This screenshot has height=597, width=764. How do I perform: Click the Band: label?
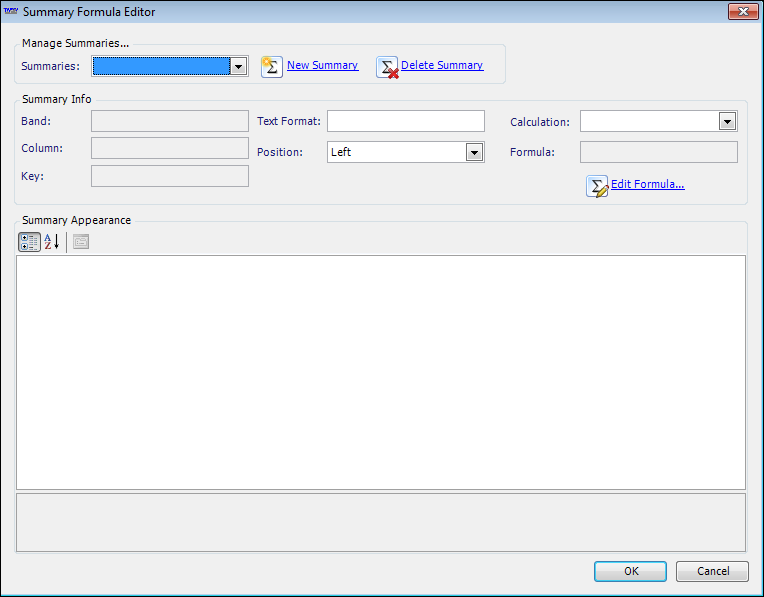(36, 121)
